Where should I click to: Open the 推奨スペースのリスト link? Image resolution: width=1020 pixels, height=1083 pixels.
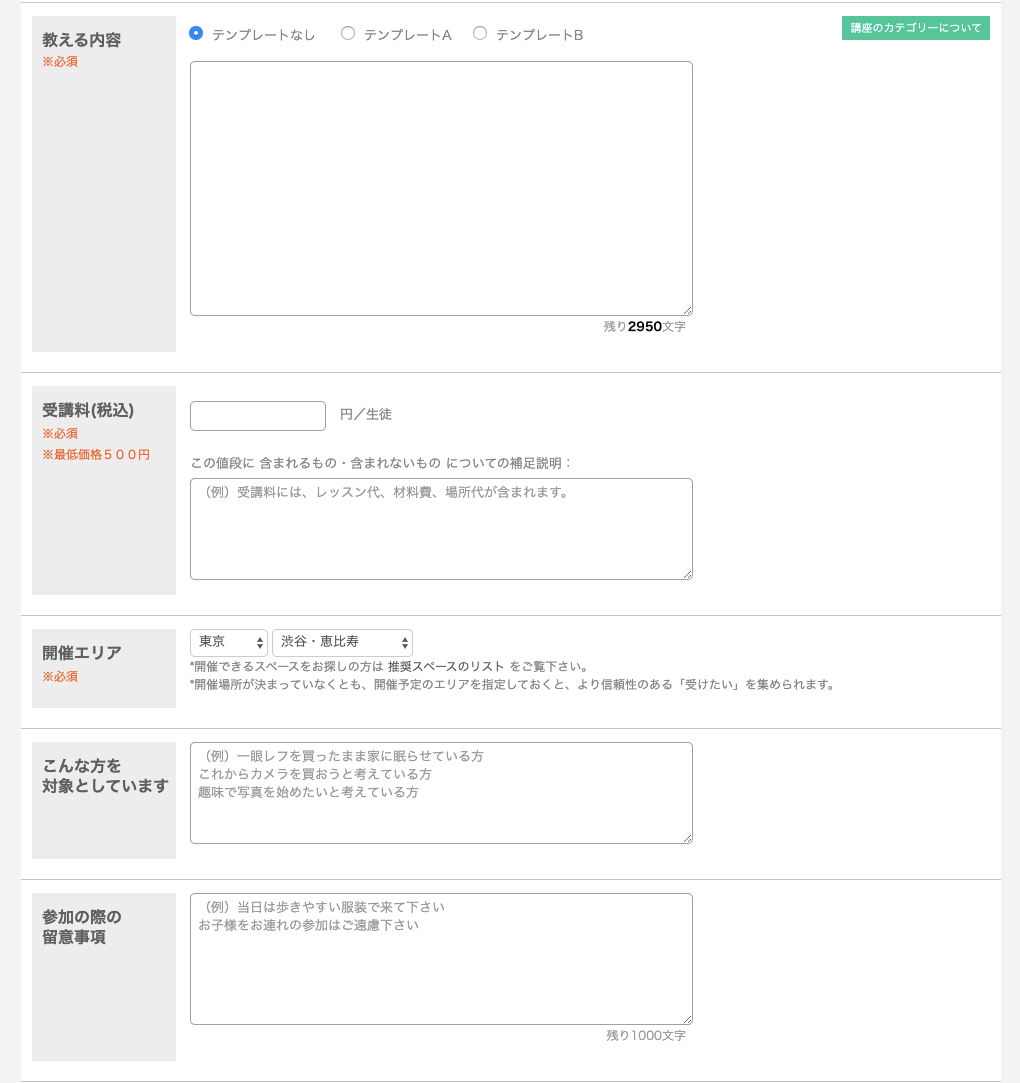[446, 667]
